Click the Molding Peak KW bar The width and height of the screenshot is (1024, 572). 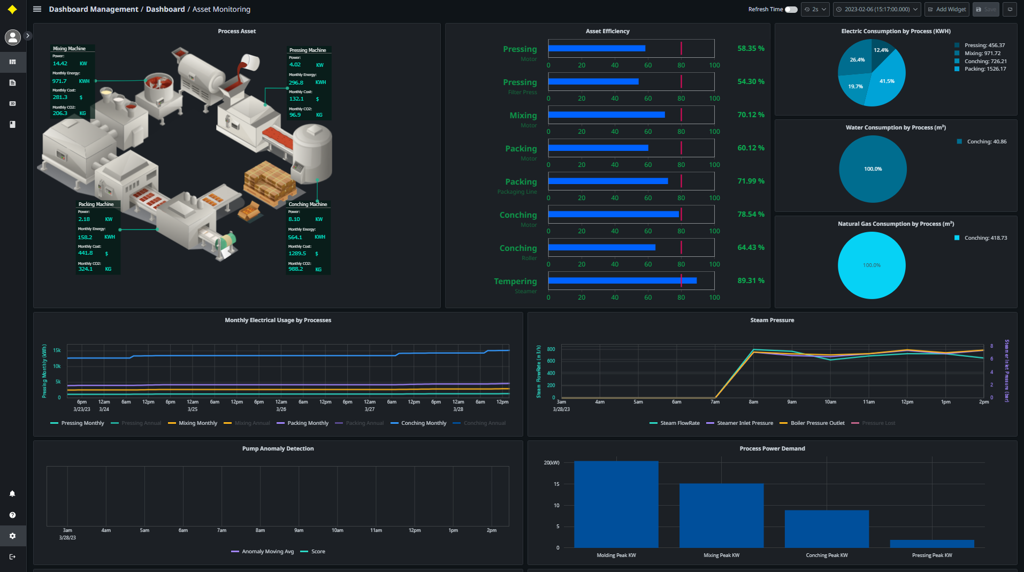(616, 503)
